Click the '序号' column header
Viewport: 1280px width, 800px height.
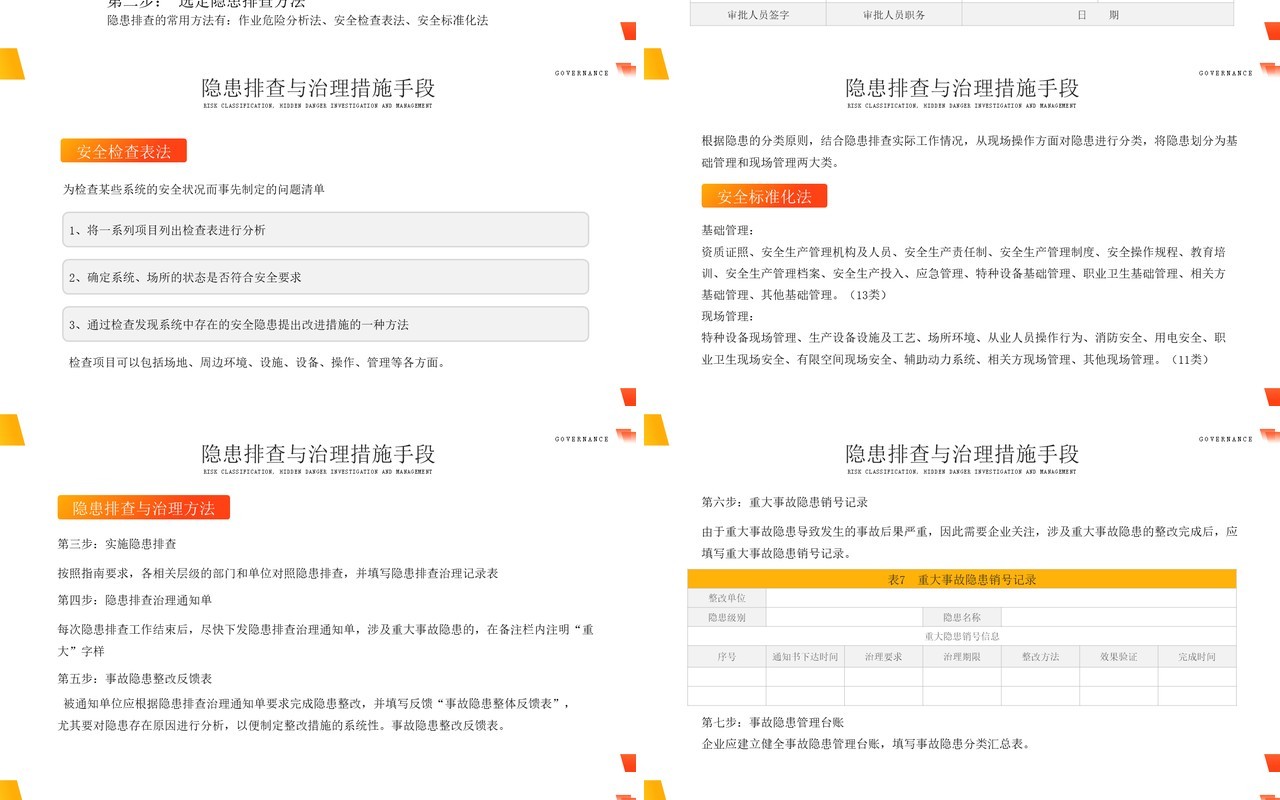[727, 657]
